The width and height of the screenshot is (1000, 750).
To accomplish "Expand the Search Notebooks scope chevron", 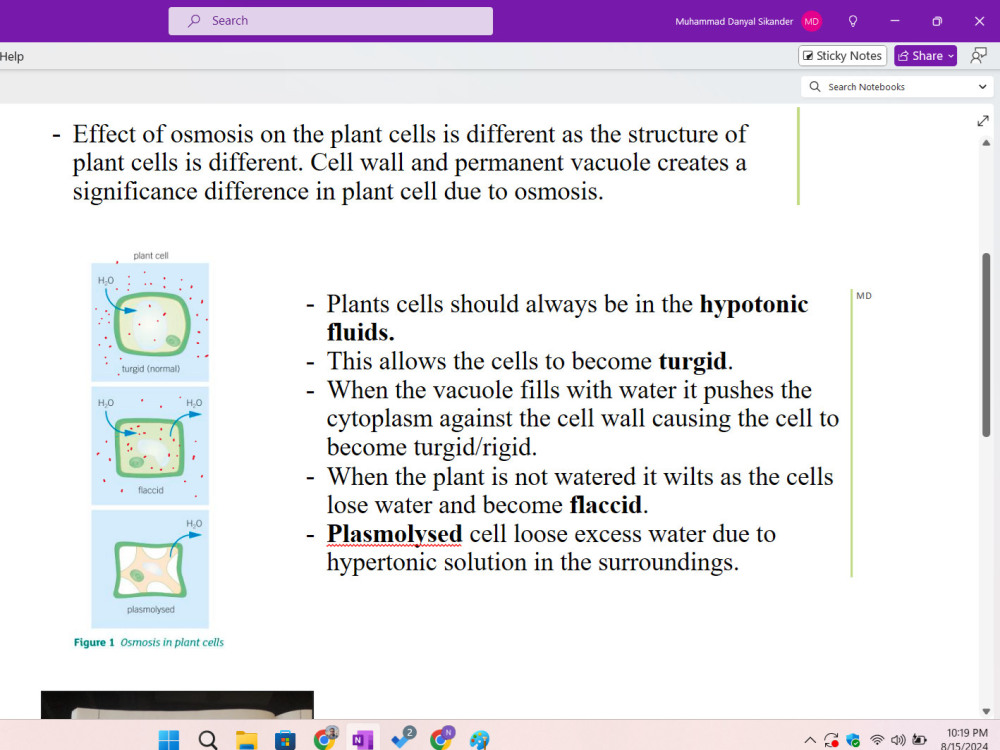I will (982, 87).
